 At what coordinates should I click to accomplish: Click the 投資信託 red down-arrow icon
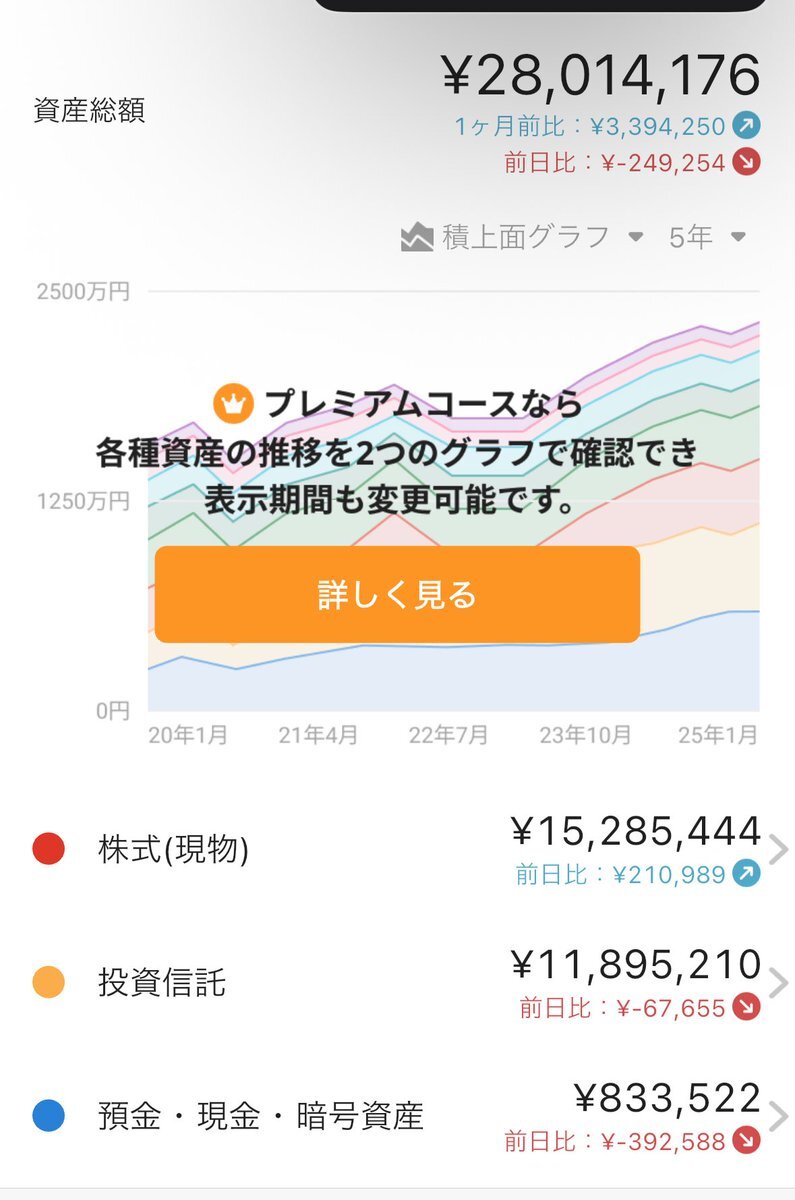click(x=745, y=1008)
